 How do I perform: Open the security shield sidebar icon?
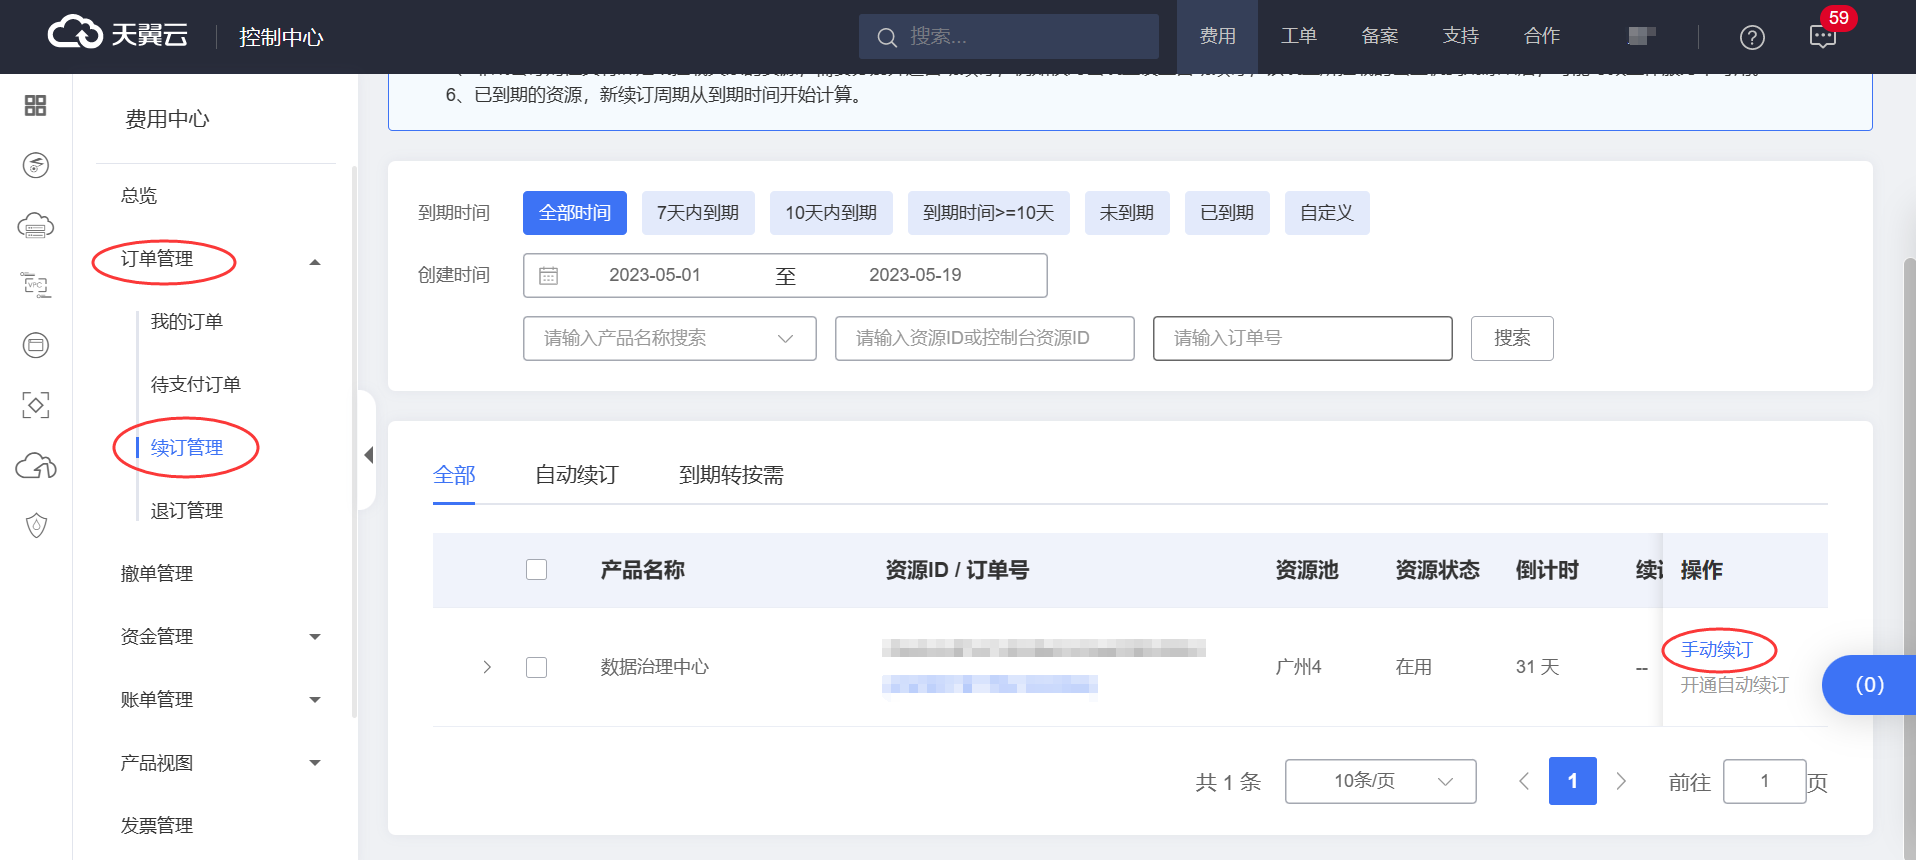tap(35, 525)
